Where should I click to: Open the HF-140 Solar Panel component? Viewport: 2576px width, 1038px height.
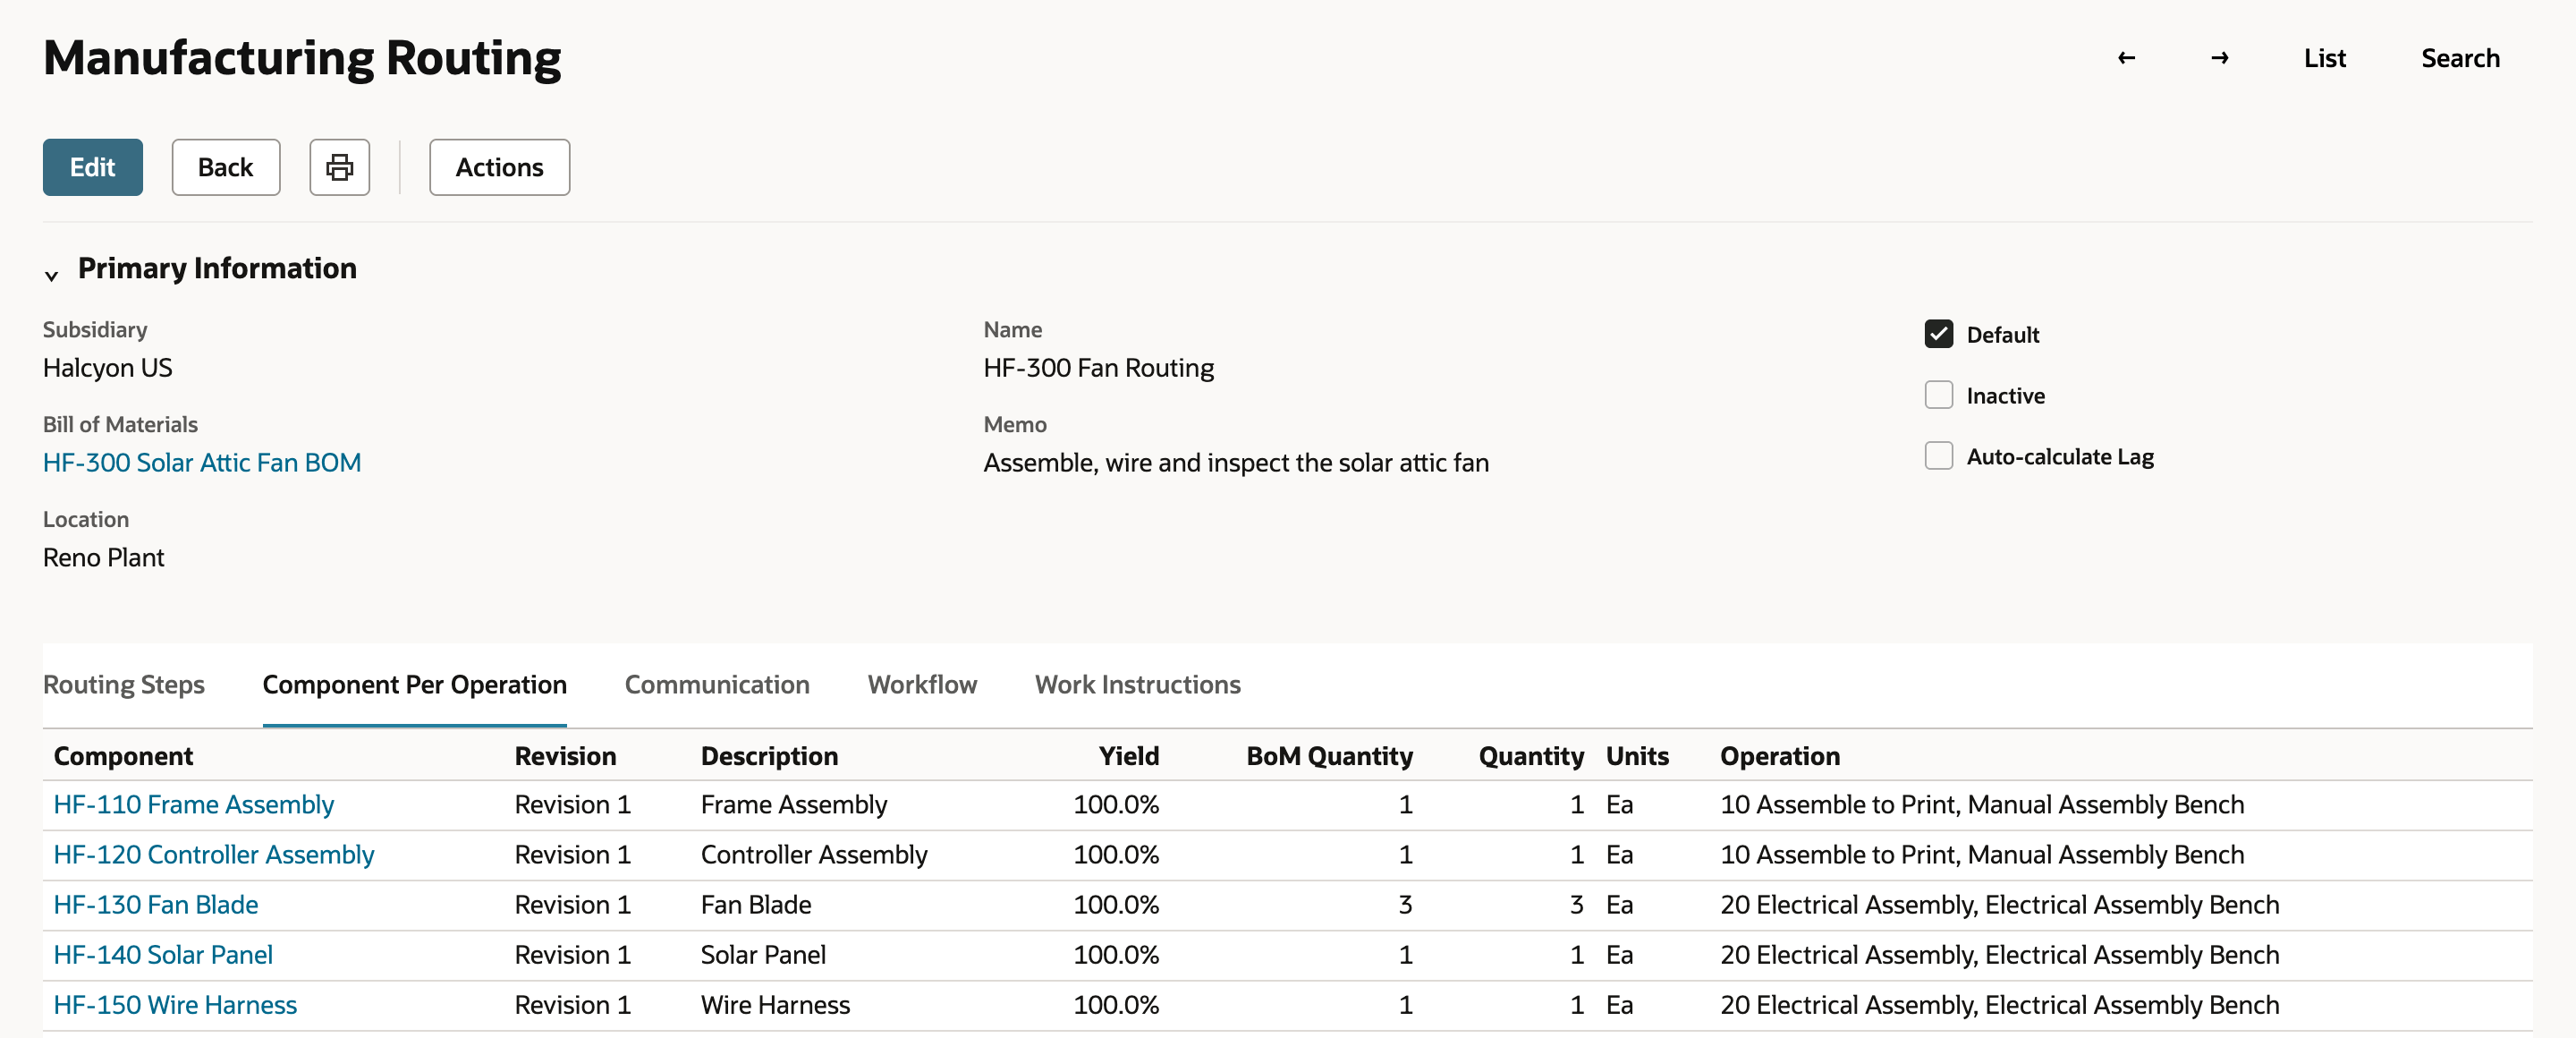click(162, 955)
